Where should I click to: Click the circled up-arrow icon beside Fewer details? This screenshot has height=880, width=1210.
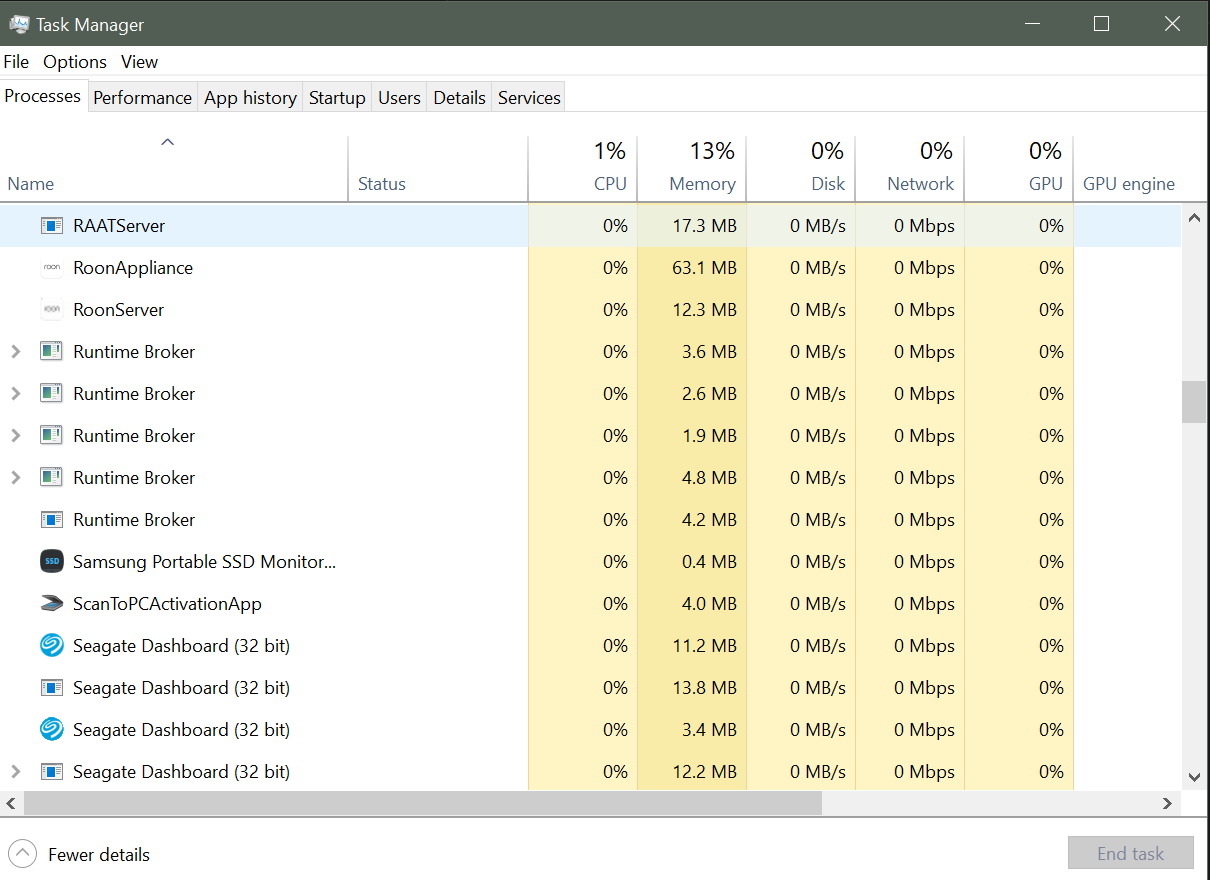pyautogui.click(x=23, y=854)
